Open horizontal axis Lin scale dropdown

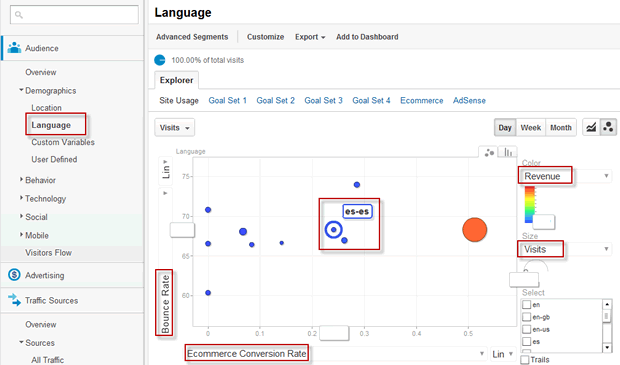point(503,354)
